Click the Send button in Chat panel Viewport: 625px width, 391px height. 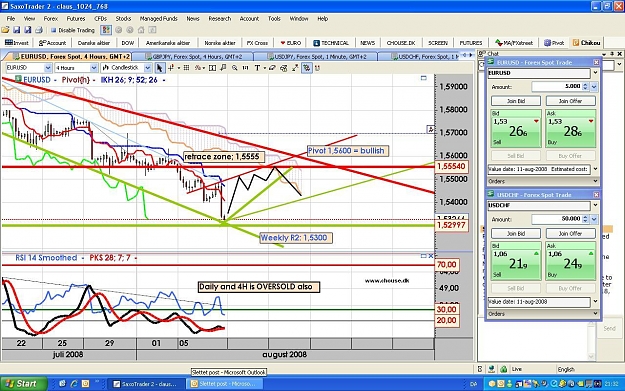tap(609, 328)
